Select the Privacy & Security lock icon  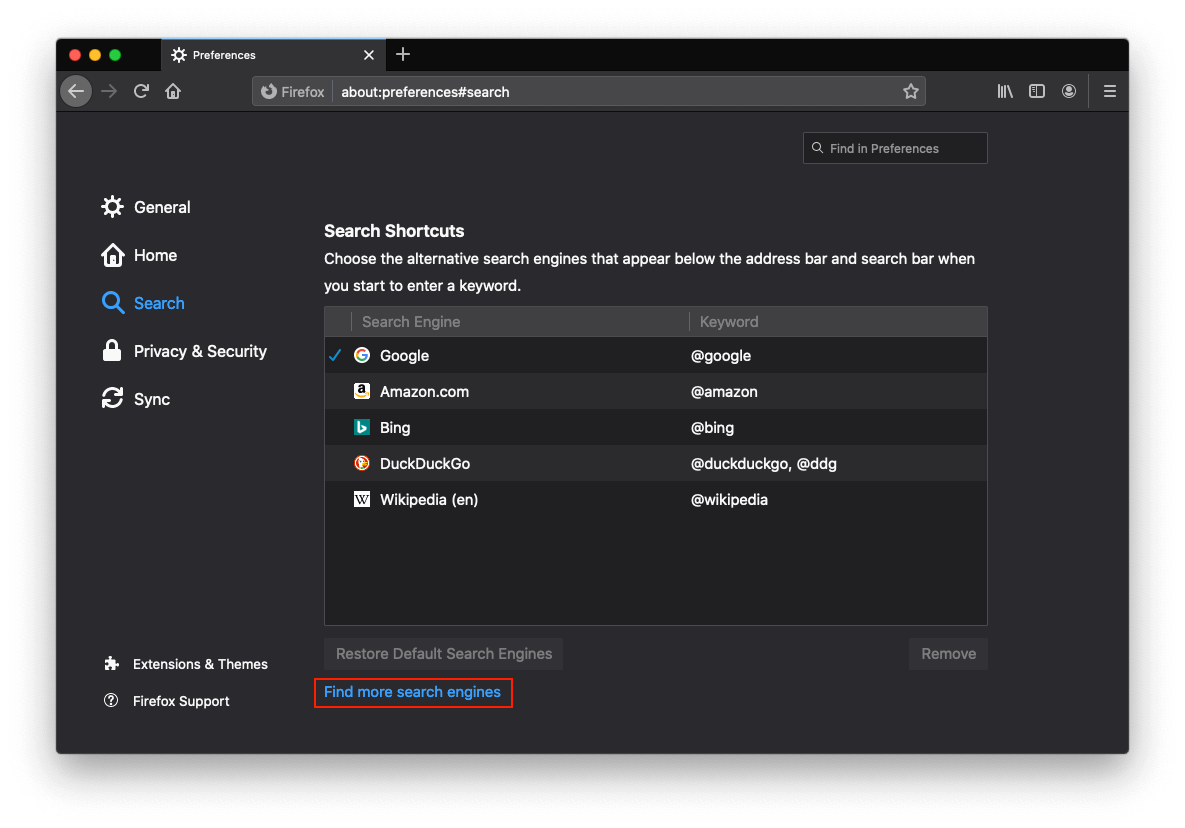[x=113, y=351]
